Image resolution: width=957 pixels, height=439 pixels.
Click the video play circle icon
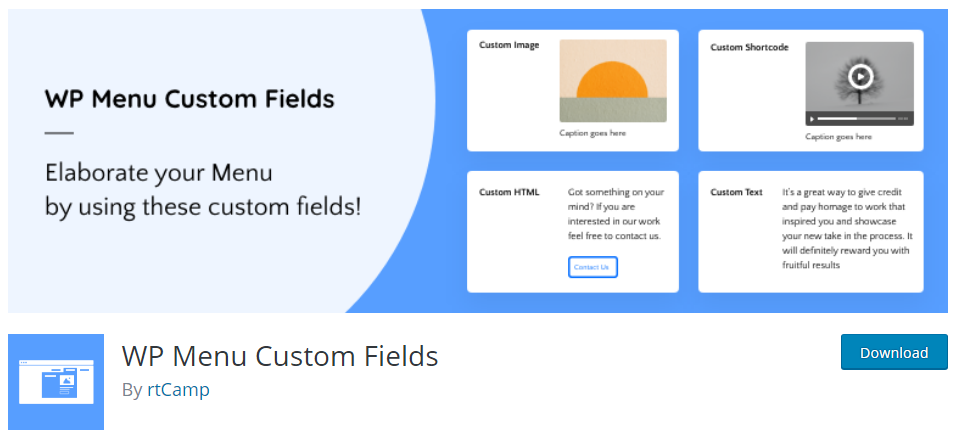[860, 76]
